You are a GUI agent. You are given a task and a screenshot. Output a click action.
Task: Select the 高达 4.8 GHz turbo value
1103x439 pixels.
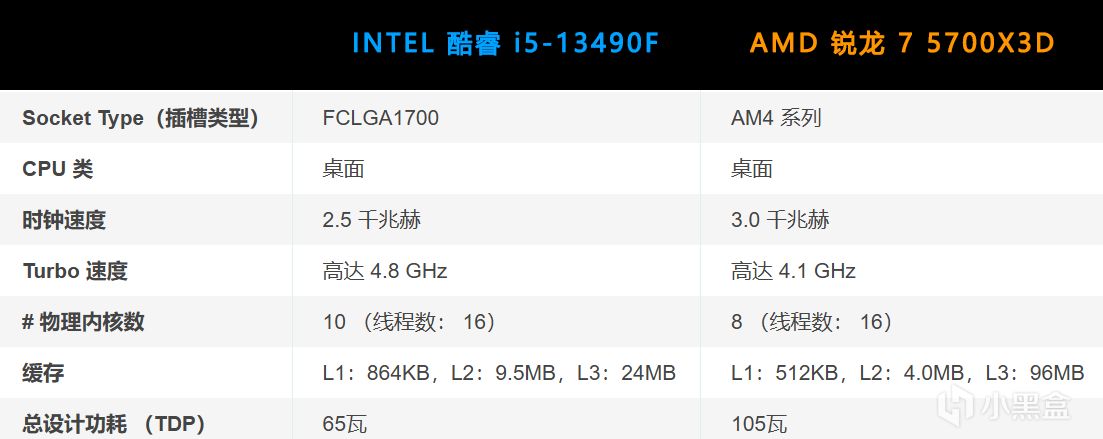click(385, 271)
